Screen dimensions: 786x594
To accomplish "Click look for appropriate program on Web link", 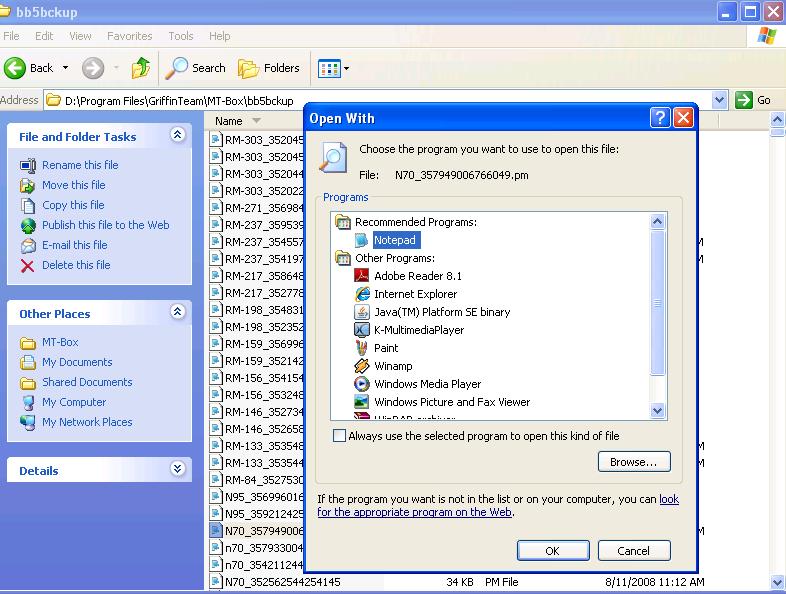I will click(x=415, y=512).
